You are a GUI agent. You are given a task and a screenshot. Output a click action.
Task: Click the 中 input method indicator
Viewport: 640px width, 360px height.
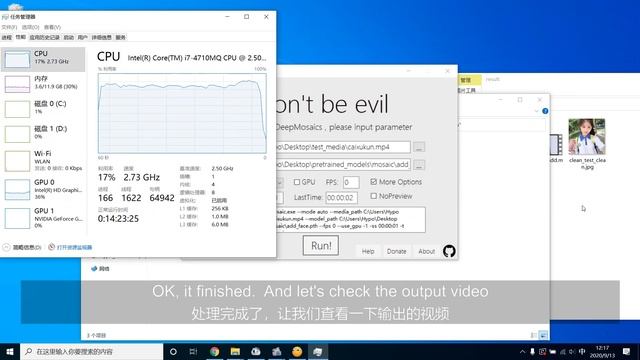point(582,351)
